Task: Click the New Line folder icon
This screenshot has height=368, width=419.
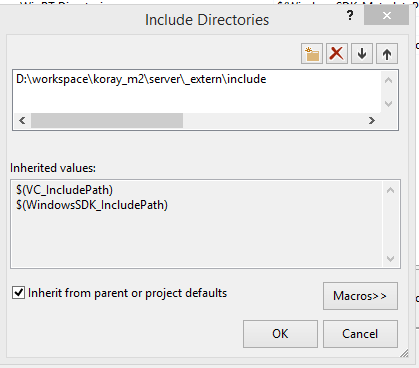Action: coord(312,53)
